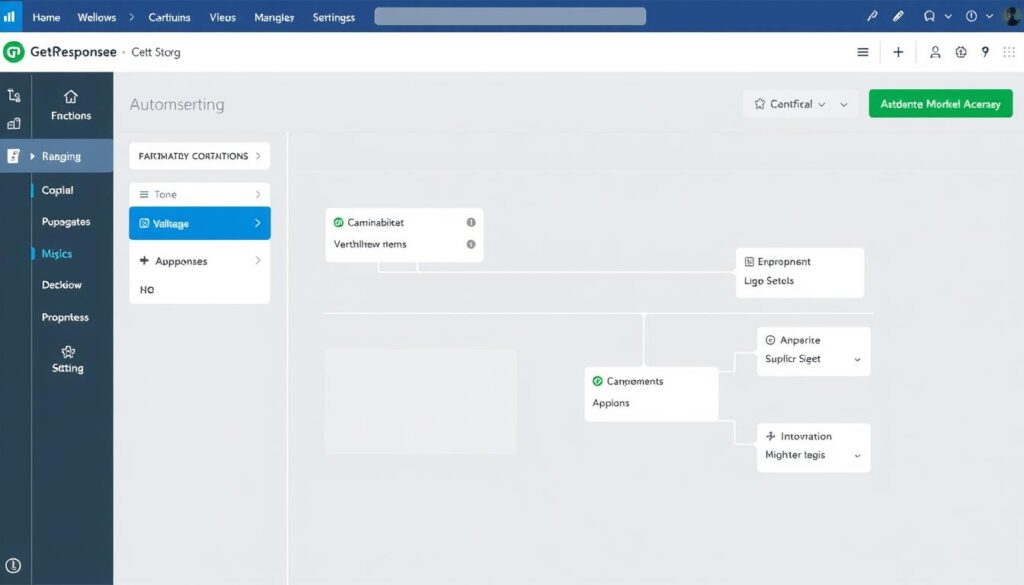Click the pencil edit icon in top bar
The height and width of the screenshot is (585, 1024).
pyautogui.click(x=898, y=17)
